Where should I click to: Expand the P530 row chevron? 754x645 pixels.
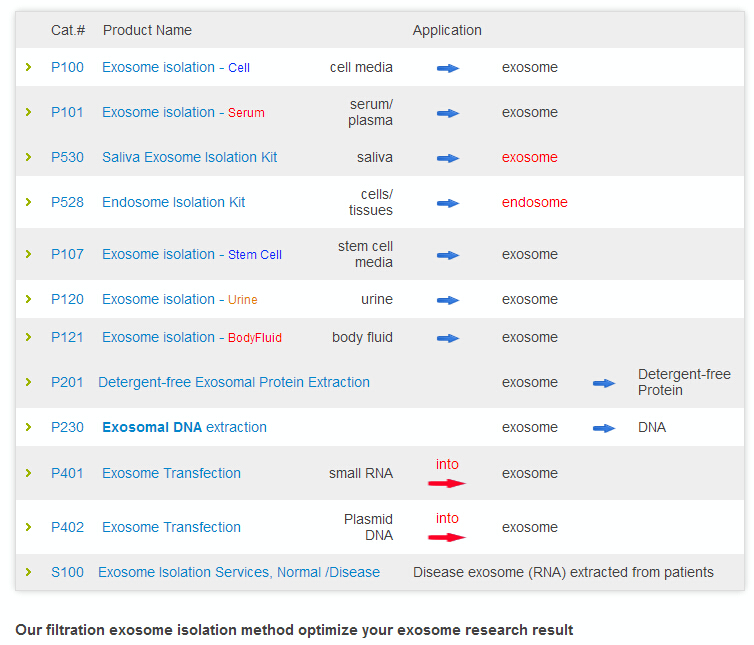pos(28,157)
